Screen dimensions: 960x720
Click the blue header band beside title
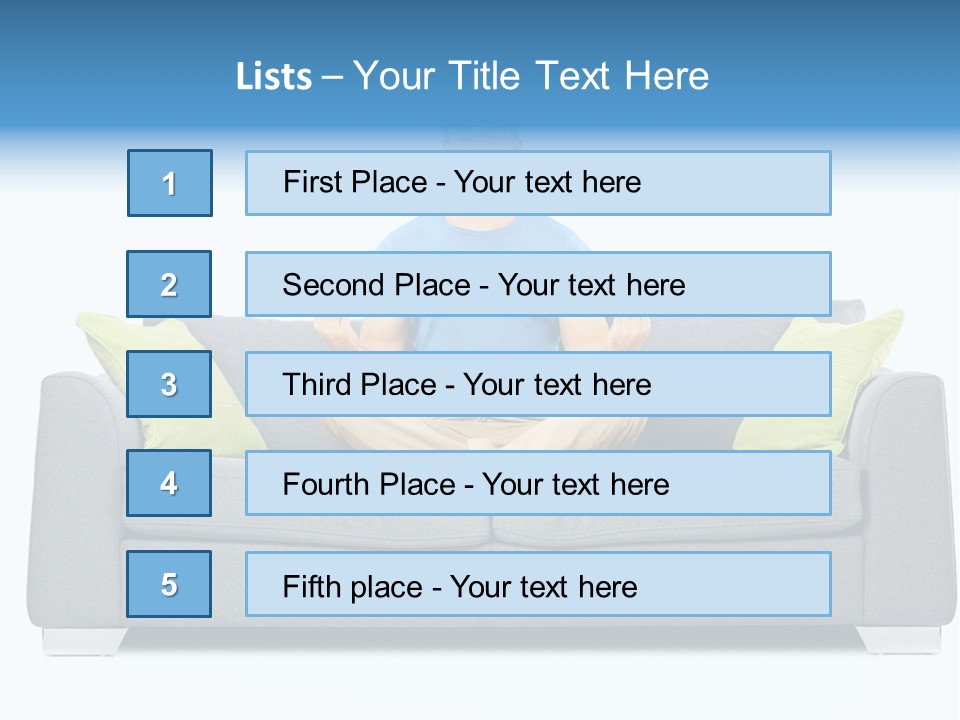coord(840,70)
